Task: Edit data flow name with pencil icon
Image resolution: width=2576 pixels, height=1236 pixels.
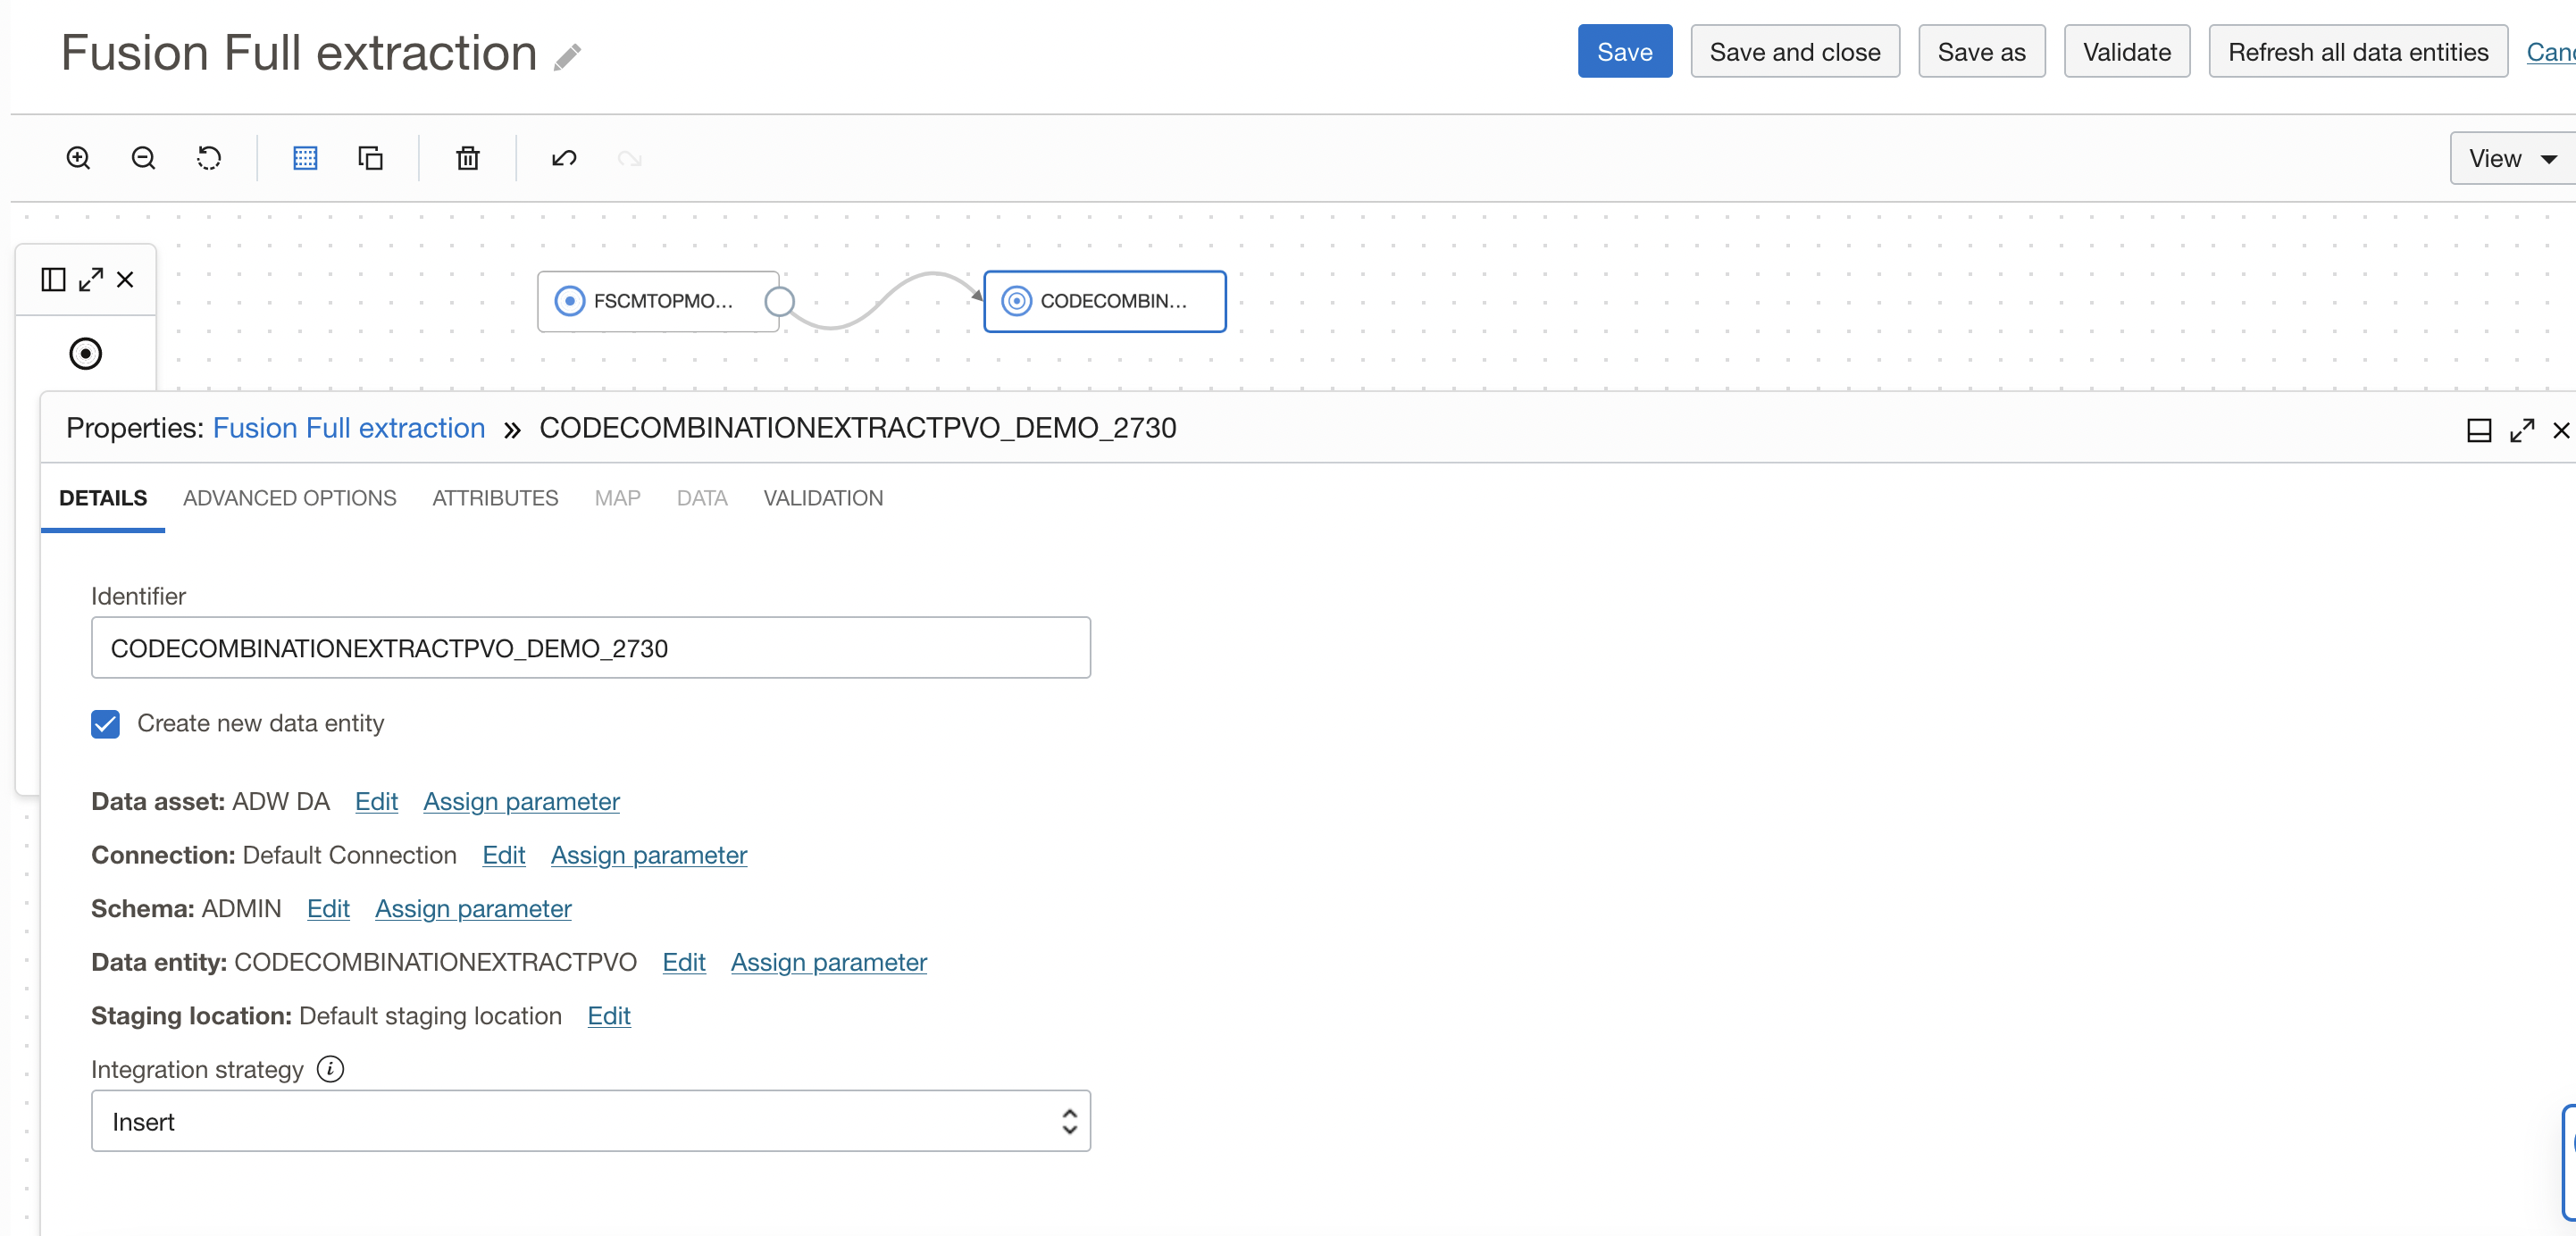Action: pyautogui.click(x=567, y=57)
